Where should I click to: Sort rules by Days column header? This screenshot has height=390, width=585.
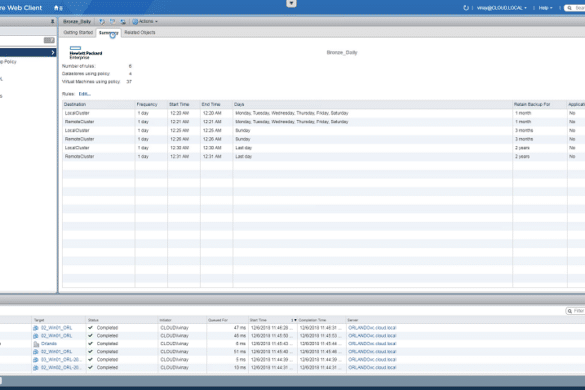(372, 104)
